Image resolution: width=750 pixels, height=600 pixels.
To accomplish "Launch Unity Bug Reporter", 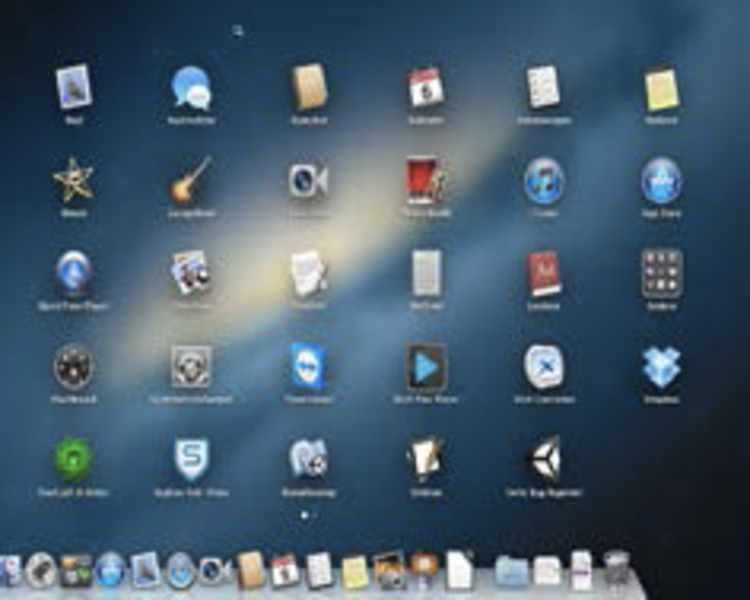I will click(x=543, y=459).
